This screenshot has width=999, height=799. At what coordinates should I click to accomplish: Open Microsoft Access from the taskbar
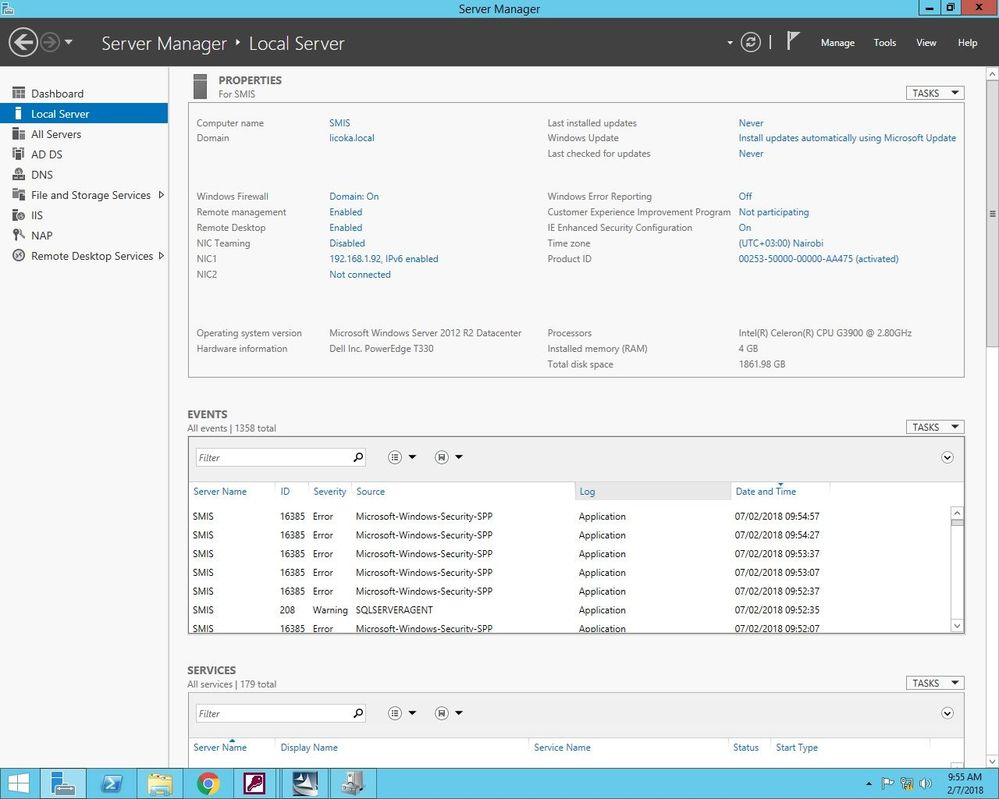click(255, 784)
